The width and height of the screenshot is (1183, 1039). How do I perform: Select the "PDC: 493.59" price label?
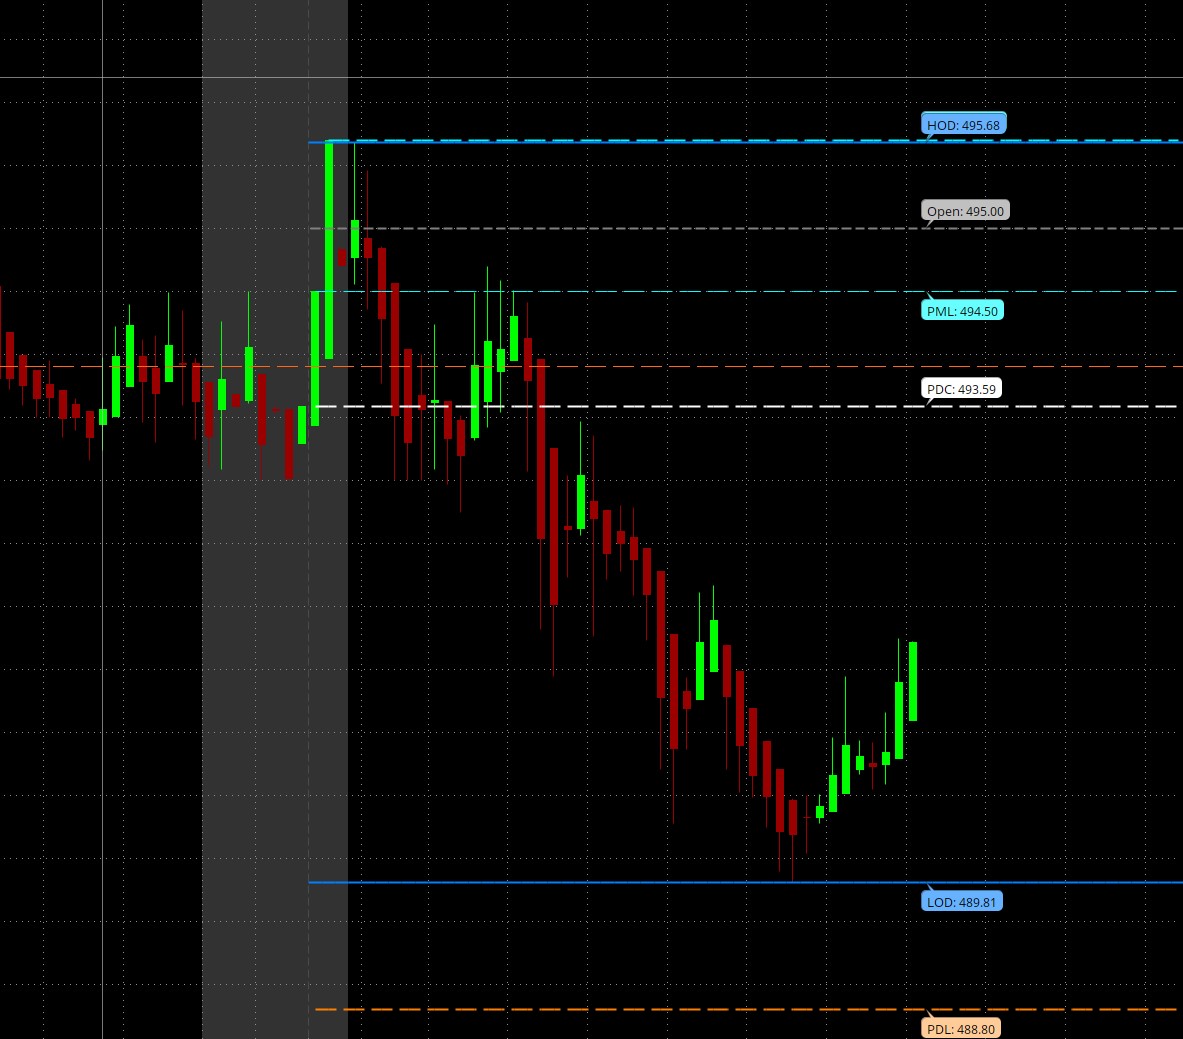[961, 389]
